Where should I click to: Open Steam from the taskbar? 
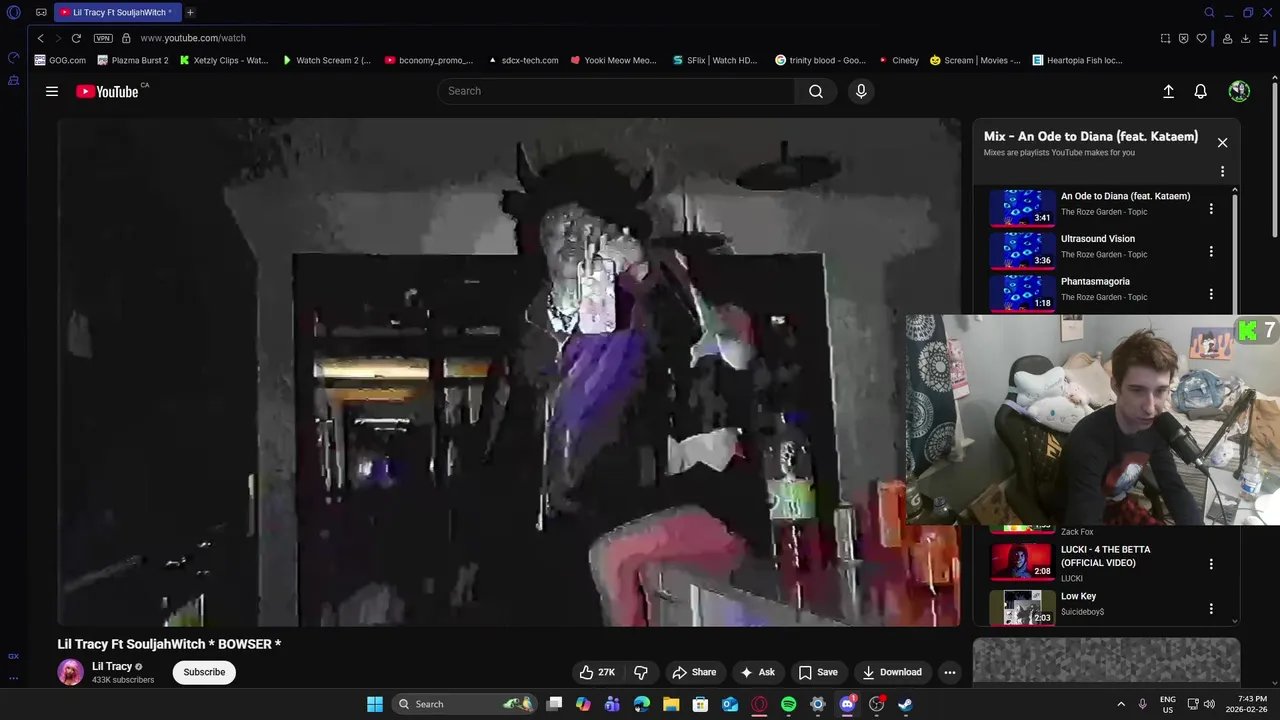[x=905, y=704]
